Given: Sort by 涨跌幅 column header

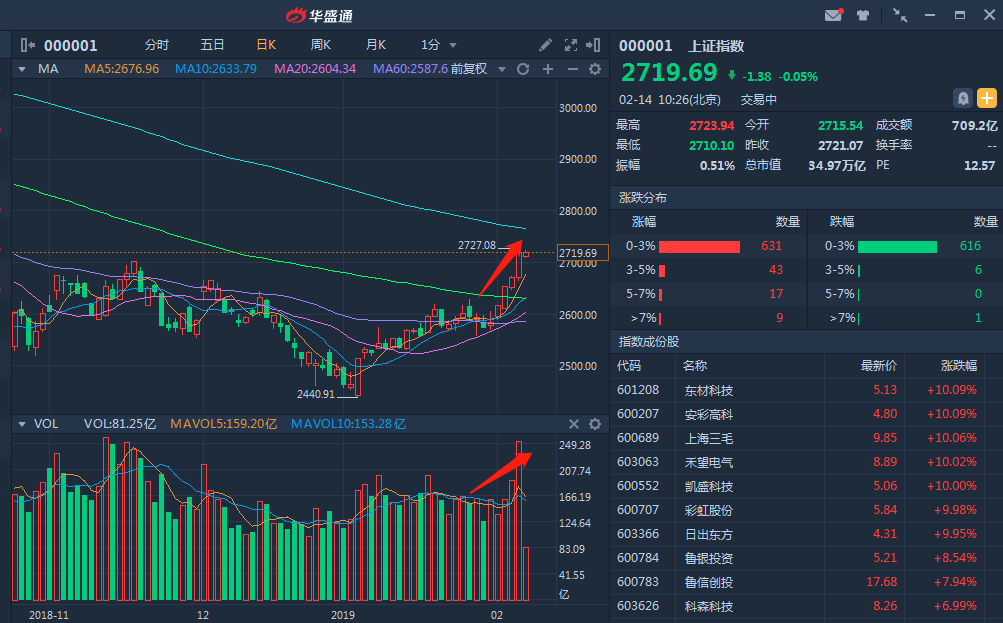Looking at the screenshot, I should (x=959, y=365).
